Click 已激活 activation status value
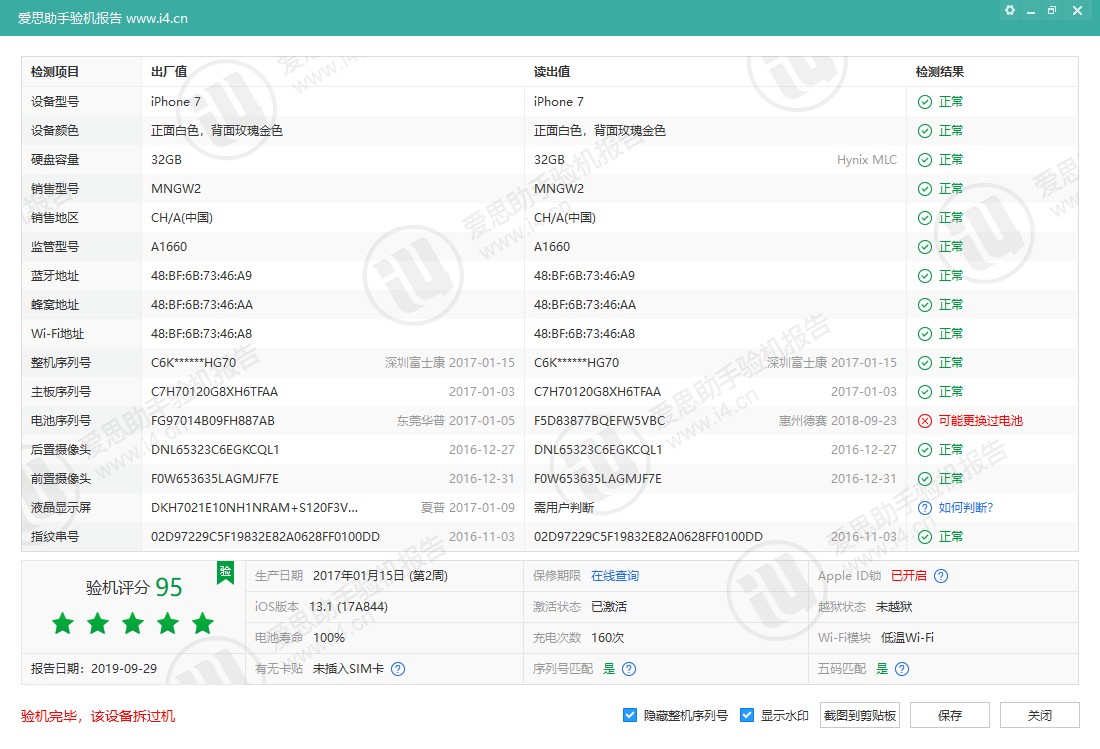The image size is (1100, 749). pos(609,607)
